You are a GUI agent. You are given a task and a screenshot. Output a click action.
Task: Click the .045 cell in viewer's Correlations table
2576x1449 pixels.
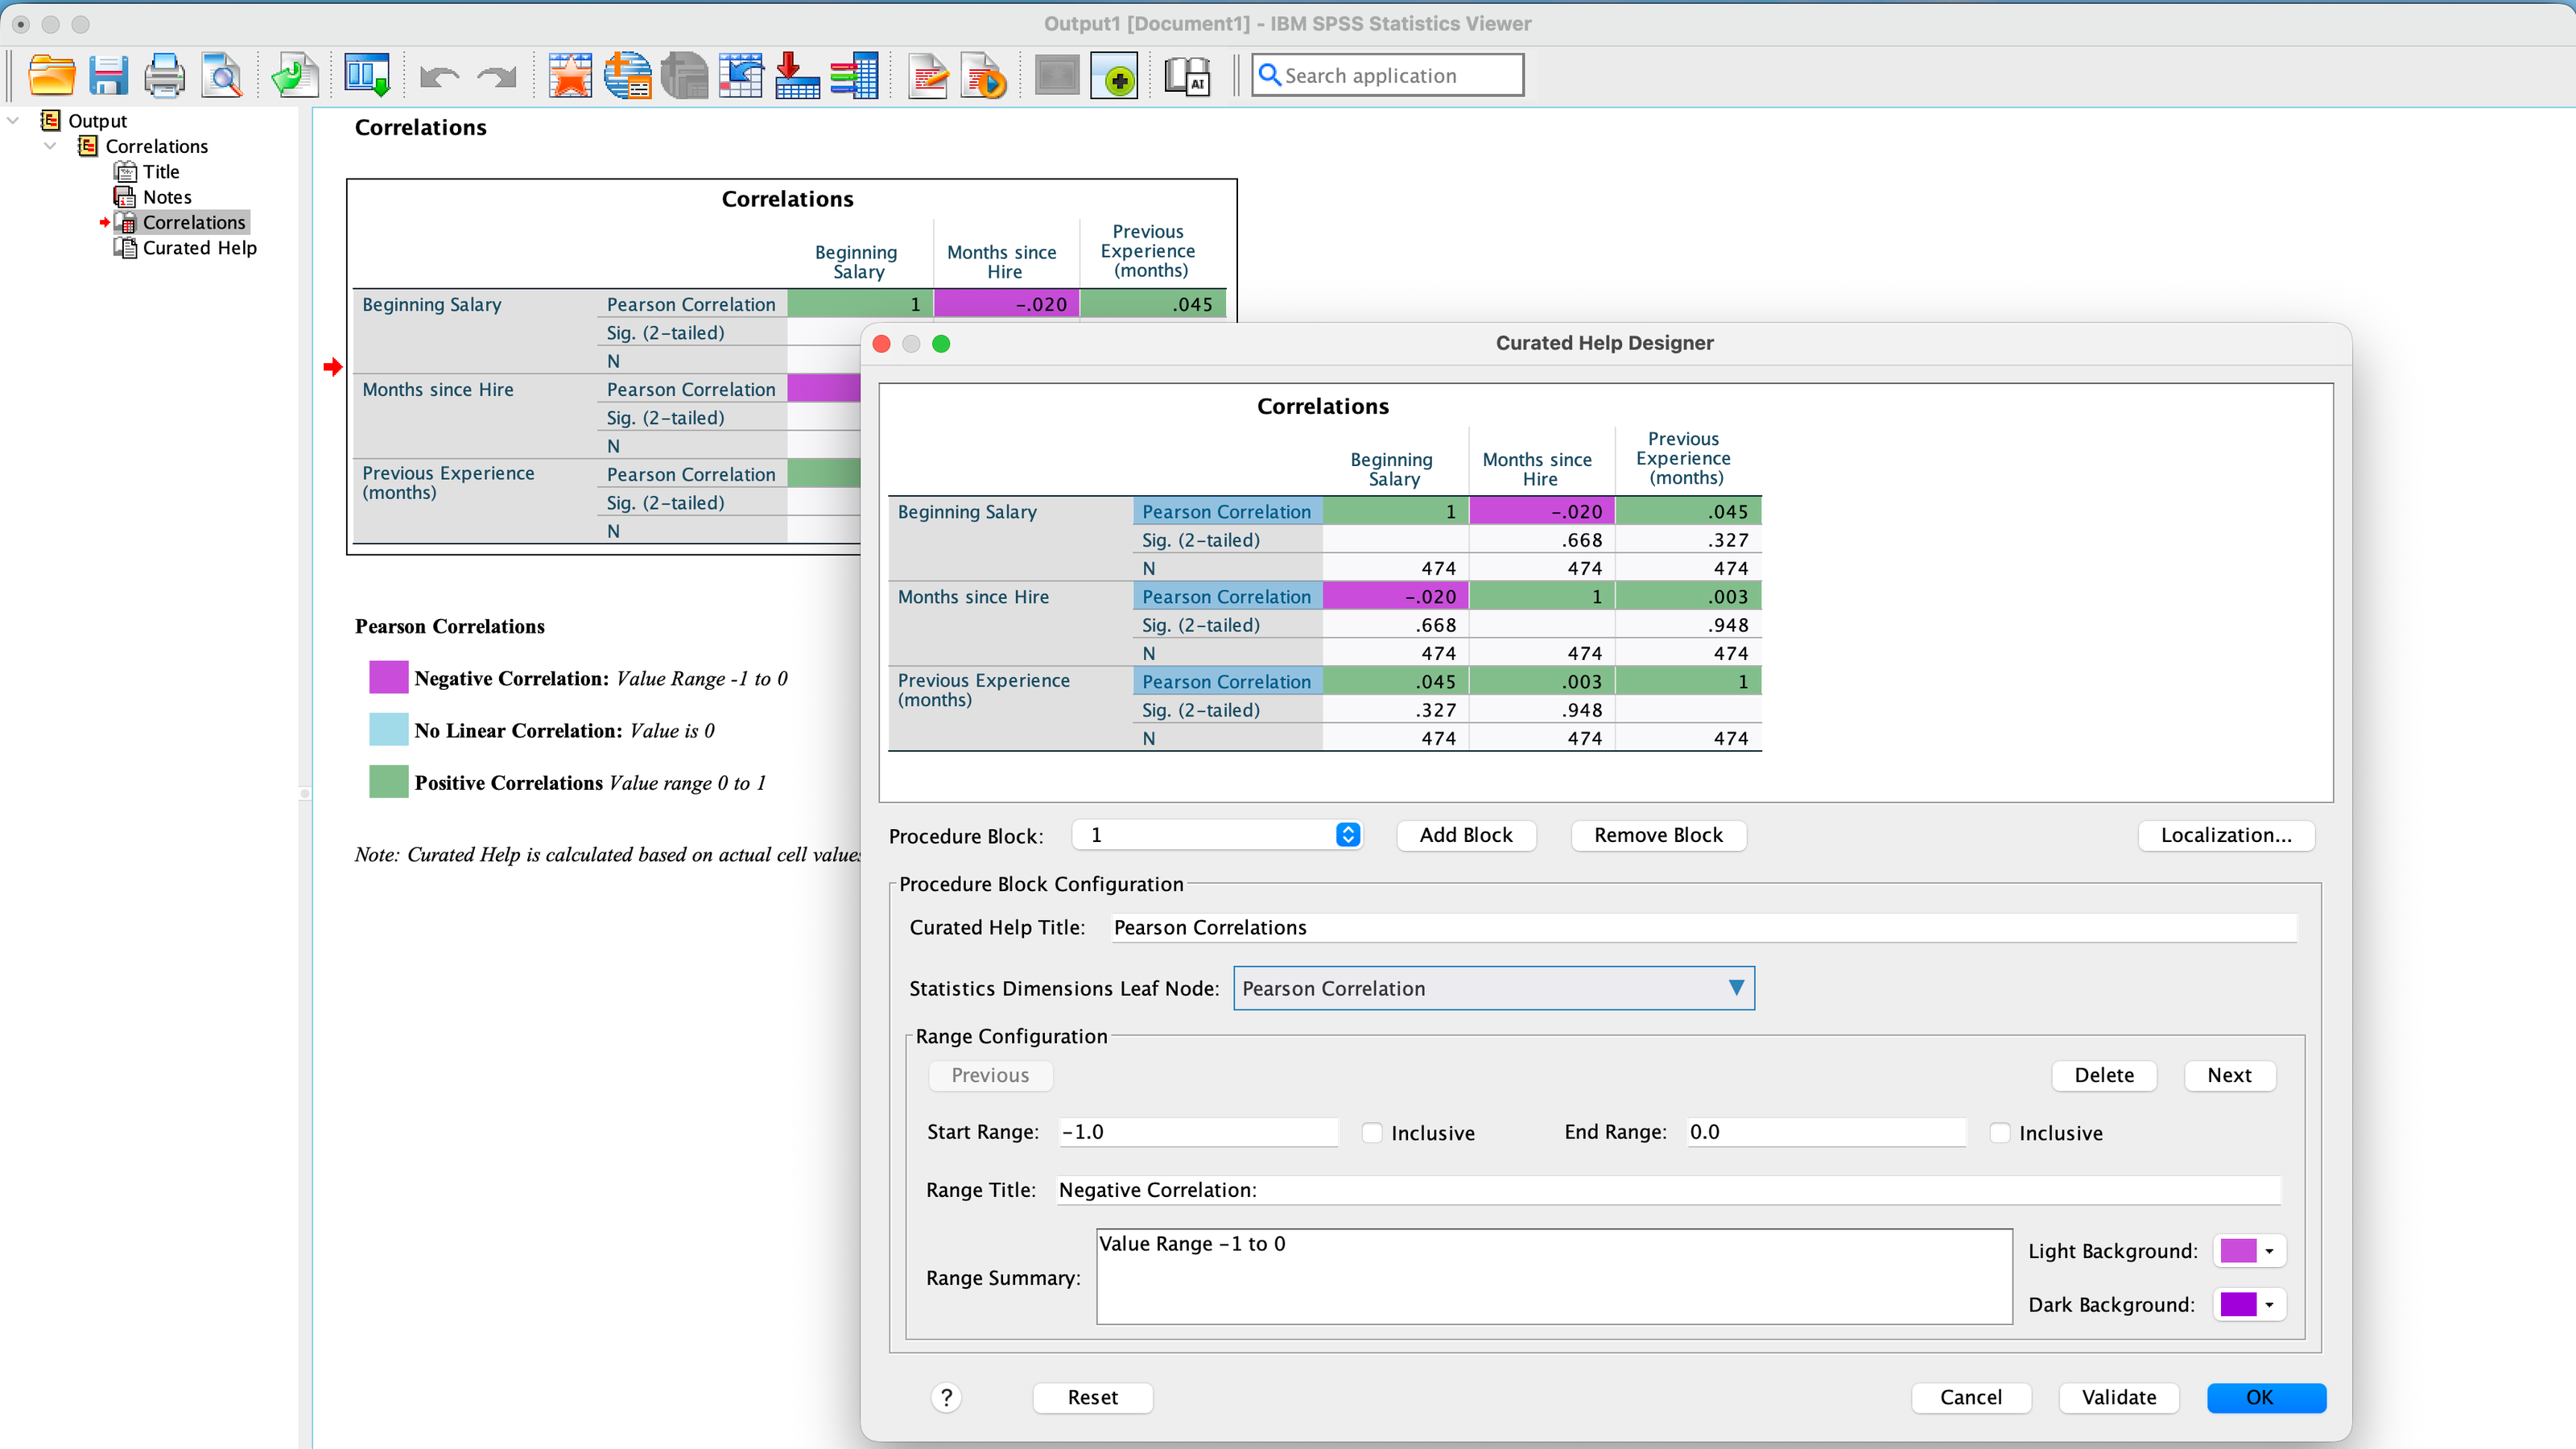1152,304
